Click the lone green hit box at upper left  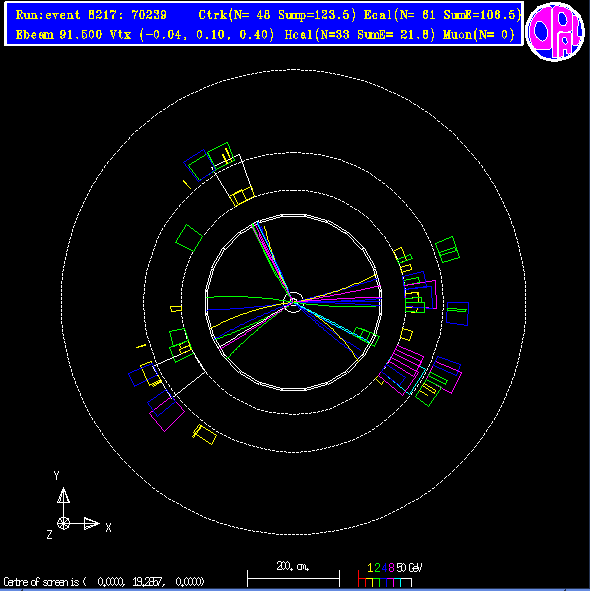tap(189, 238)
